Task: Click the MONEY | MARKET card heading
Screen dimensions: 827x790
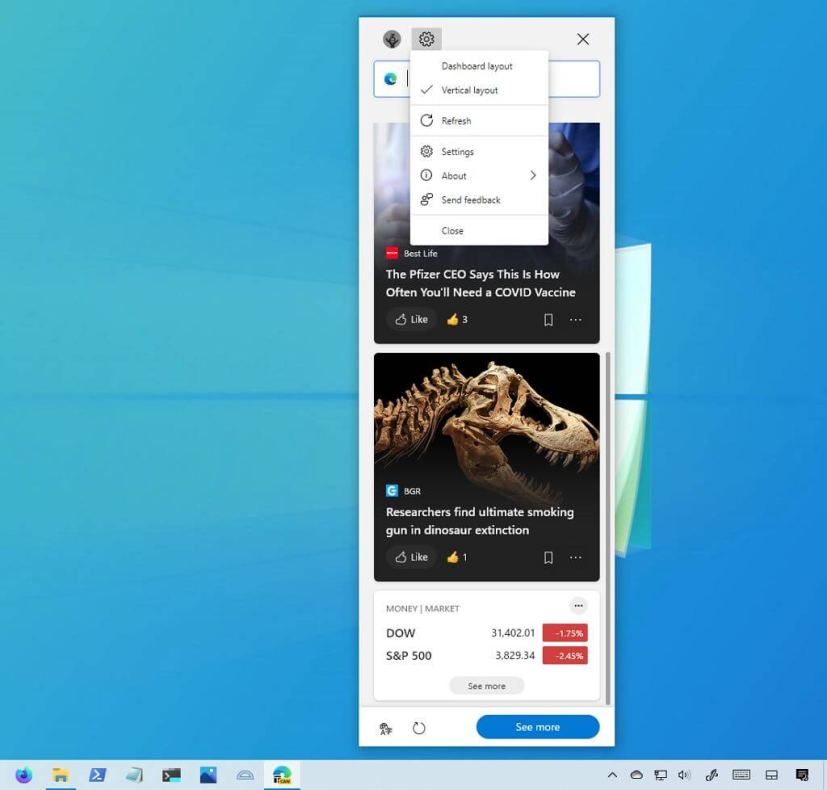Action: coord(422,609)
